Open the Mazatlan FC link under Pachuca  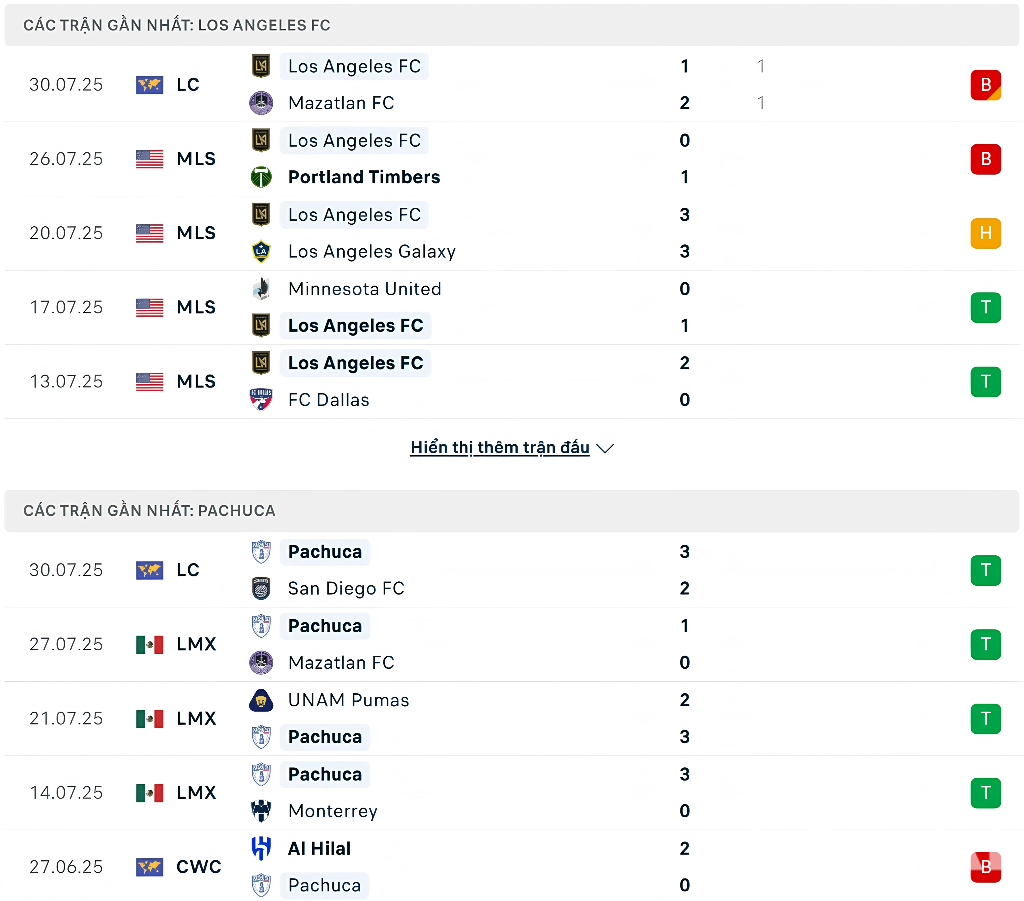pos(341,663)
